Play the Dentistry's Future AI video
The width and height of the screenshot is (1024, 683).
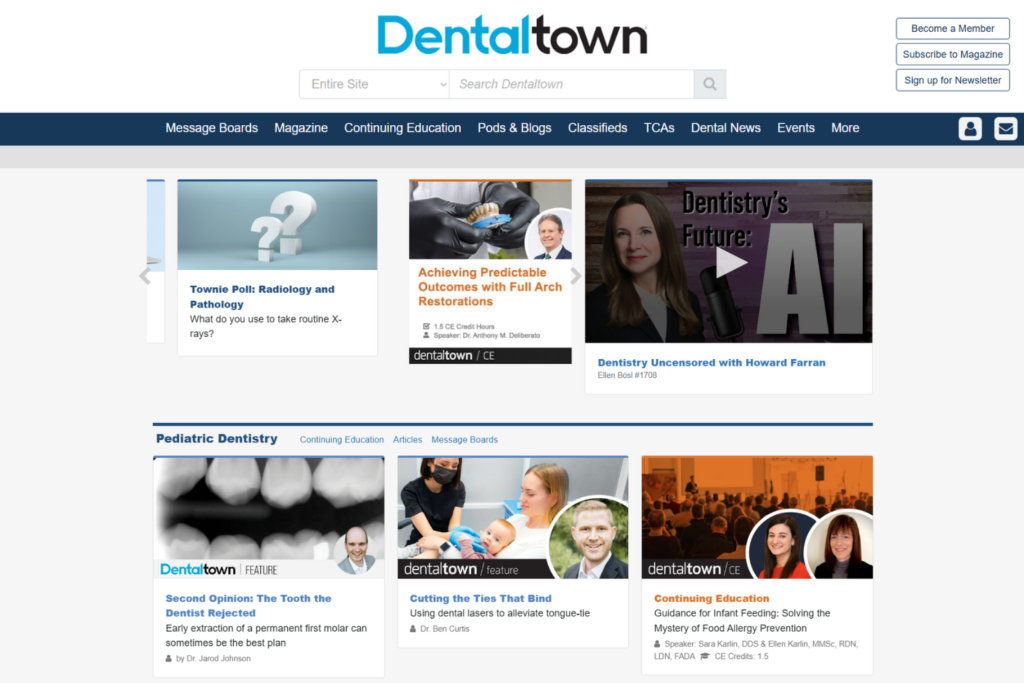click(x=729, y=262)
